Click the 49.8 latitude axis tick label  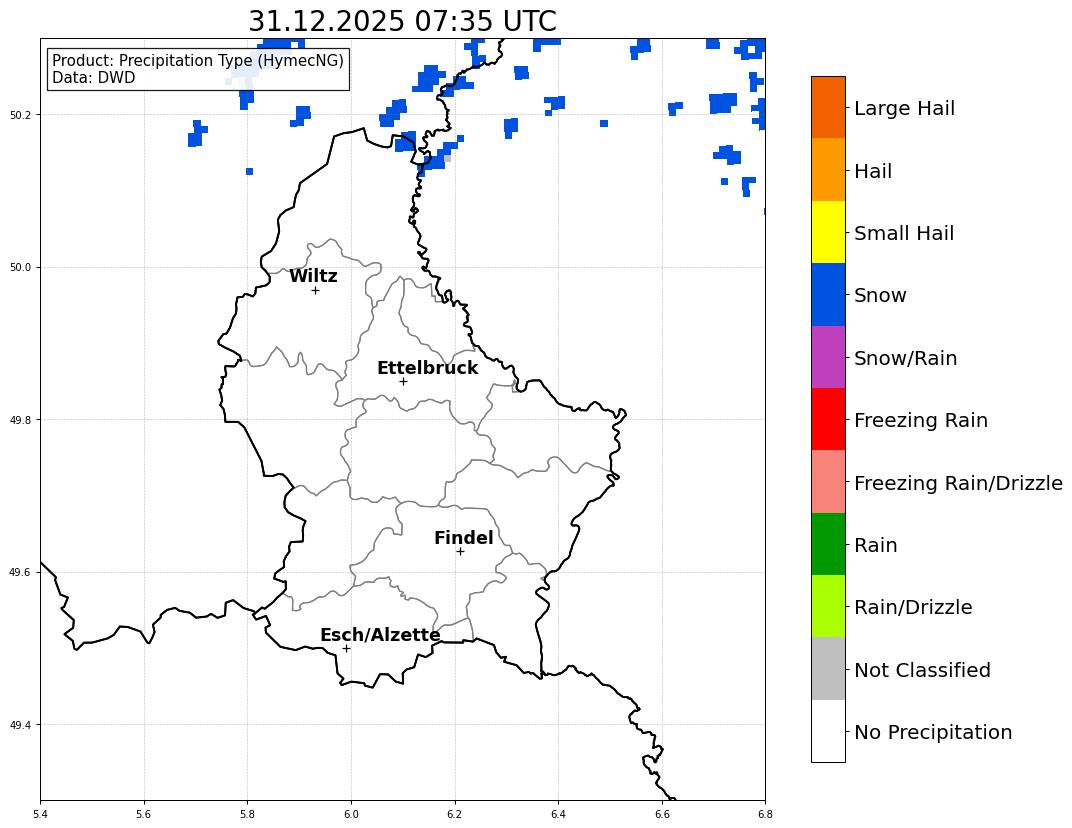click(x=22, y=420)
